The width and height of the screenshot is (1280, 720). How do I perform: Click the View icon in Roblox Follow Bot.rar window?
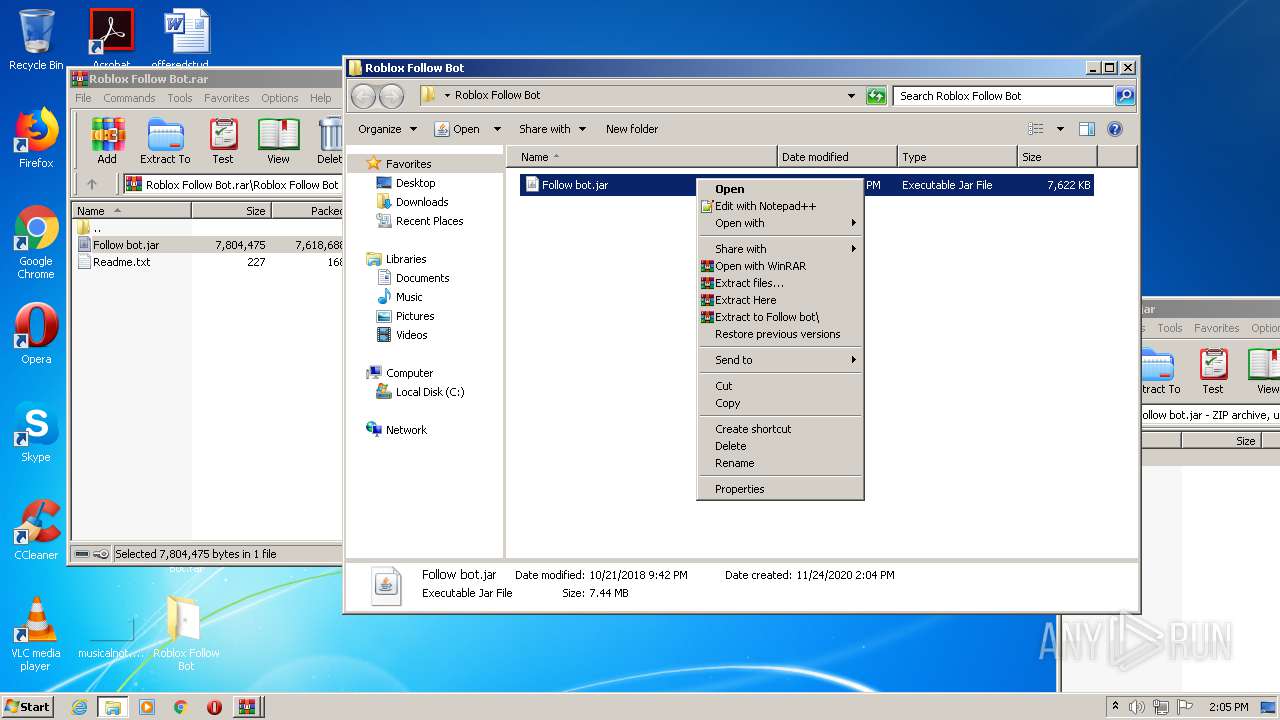pos(278,140)
